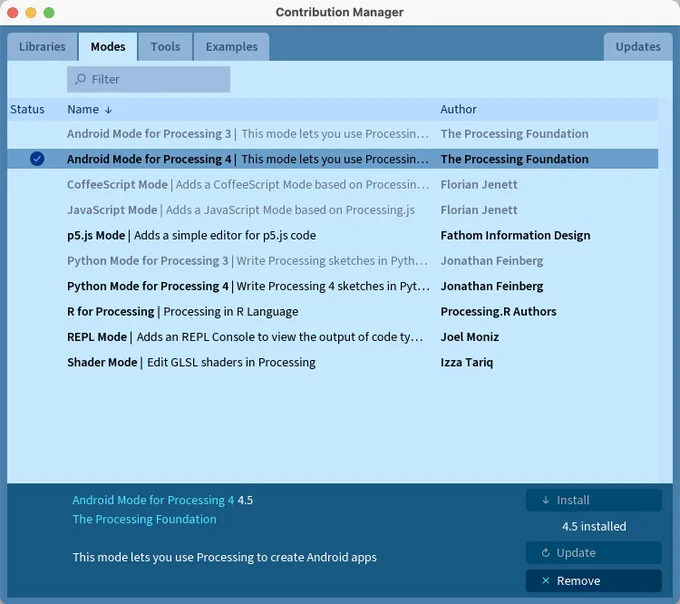Select the Shader Mode row
Image resolution: width=680 pixels, height=604 pixels.
(333, 362)
